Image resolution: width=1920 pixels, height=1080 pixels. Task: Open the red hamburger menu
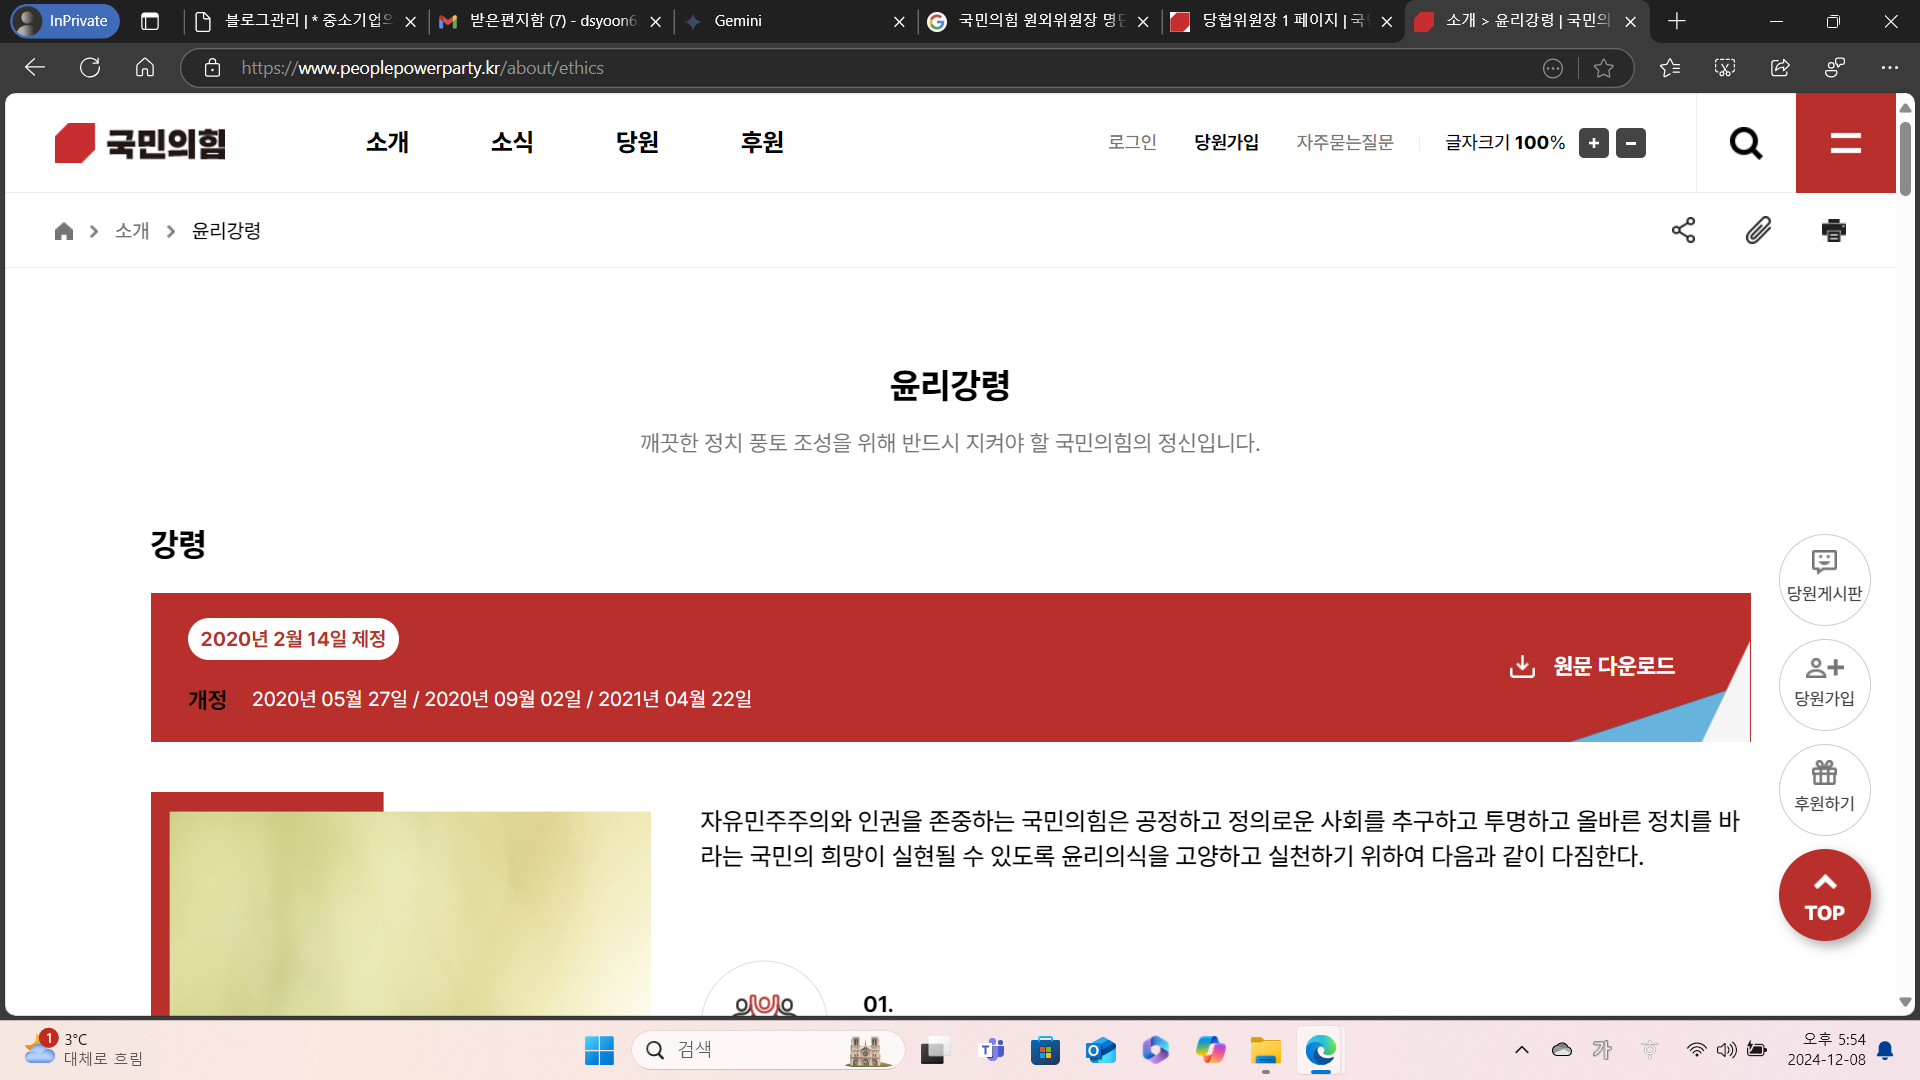coord(1845,143)
